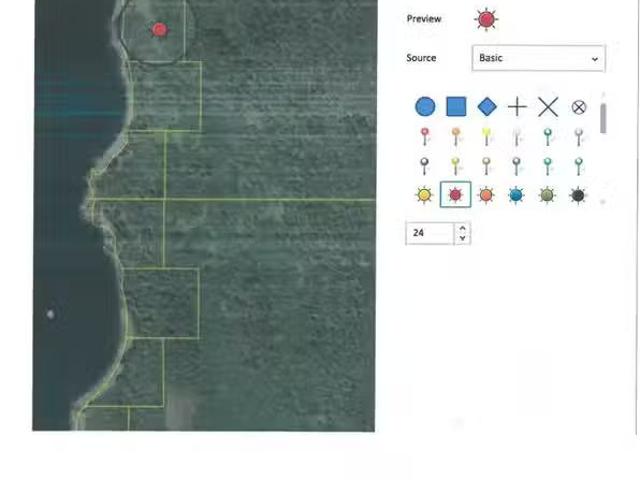Choose the blue diamond symbol
The height and width of the screenshot is (480, 640).
tap(487, 107)
